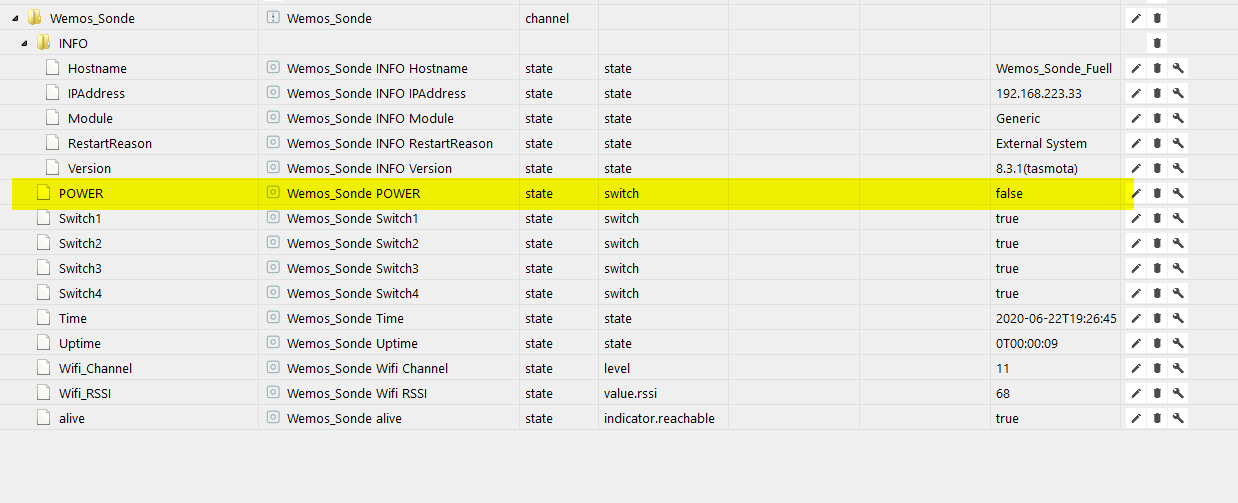Click the role 'value.rssi'
This screenshot has height=503, width=1238.
click(632, 393)
